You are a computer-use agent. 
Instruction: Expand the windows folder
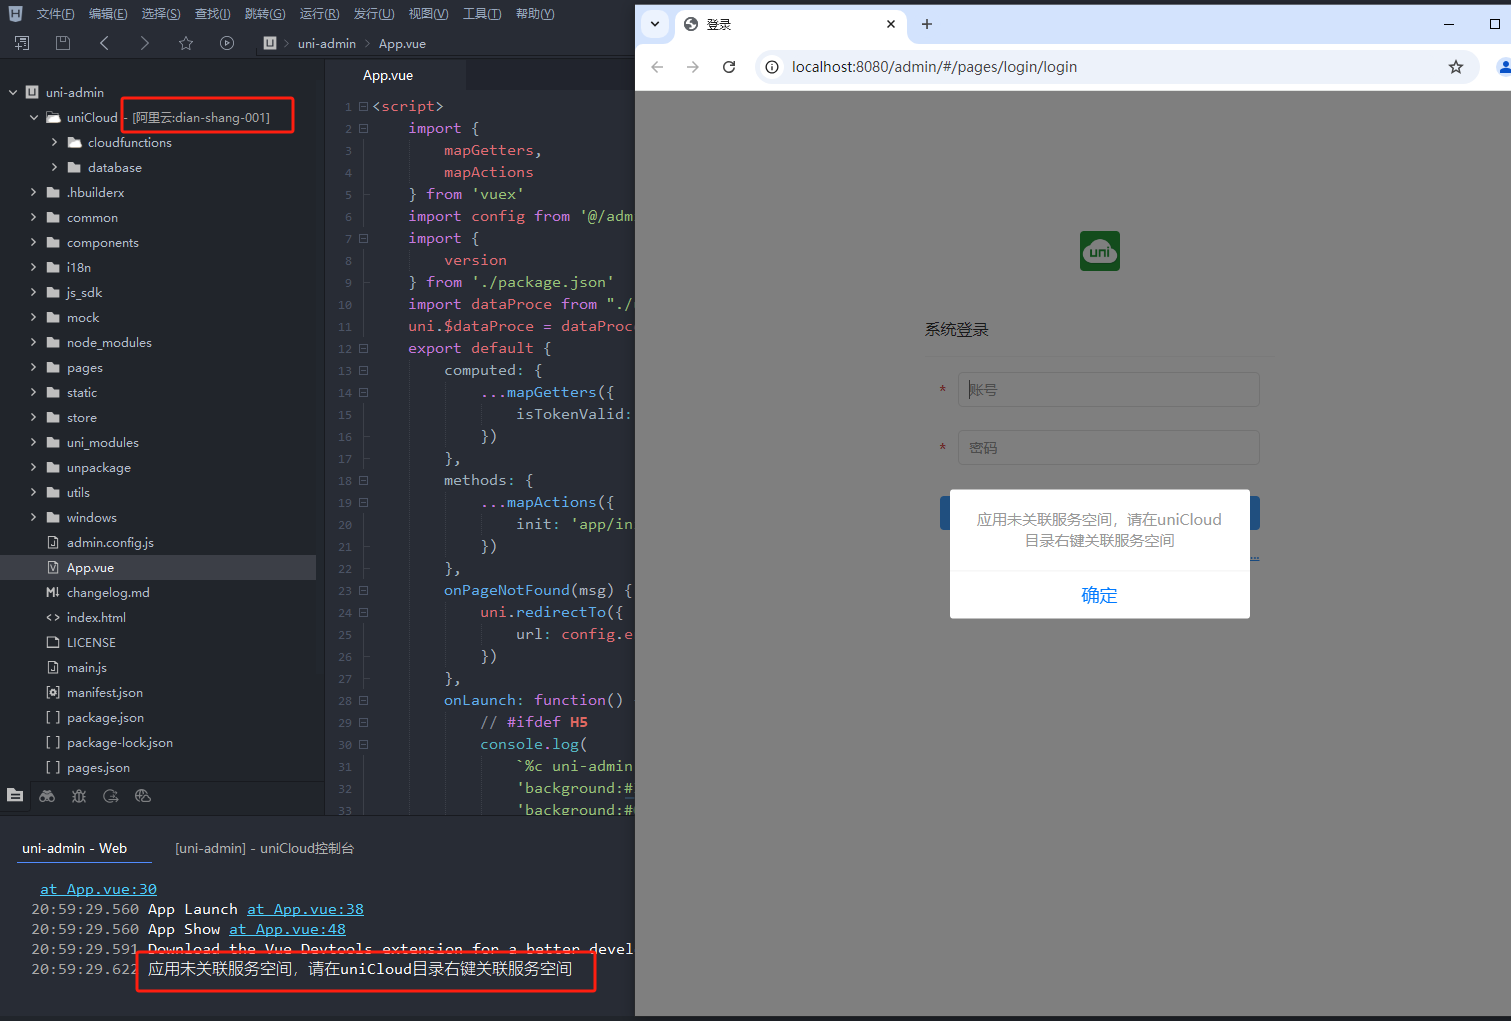click(x=33, y=517)
